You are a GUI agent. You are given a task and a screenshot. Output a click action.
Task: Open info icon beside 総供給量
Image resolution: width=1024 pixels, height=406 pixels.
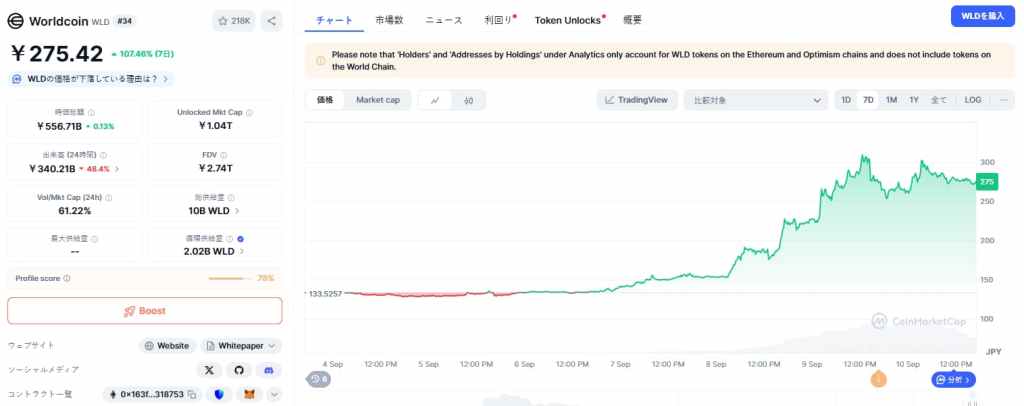point(232,197)
